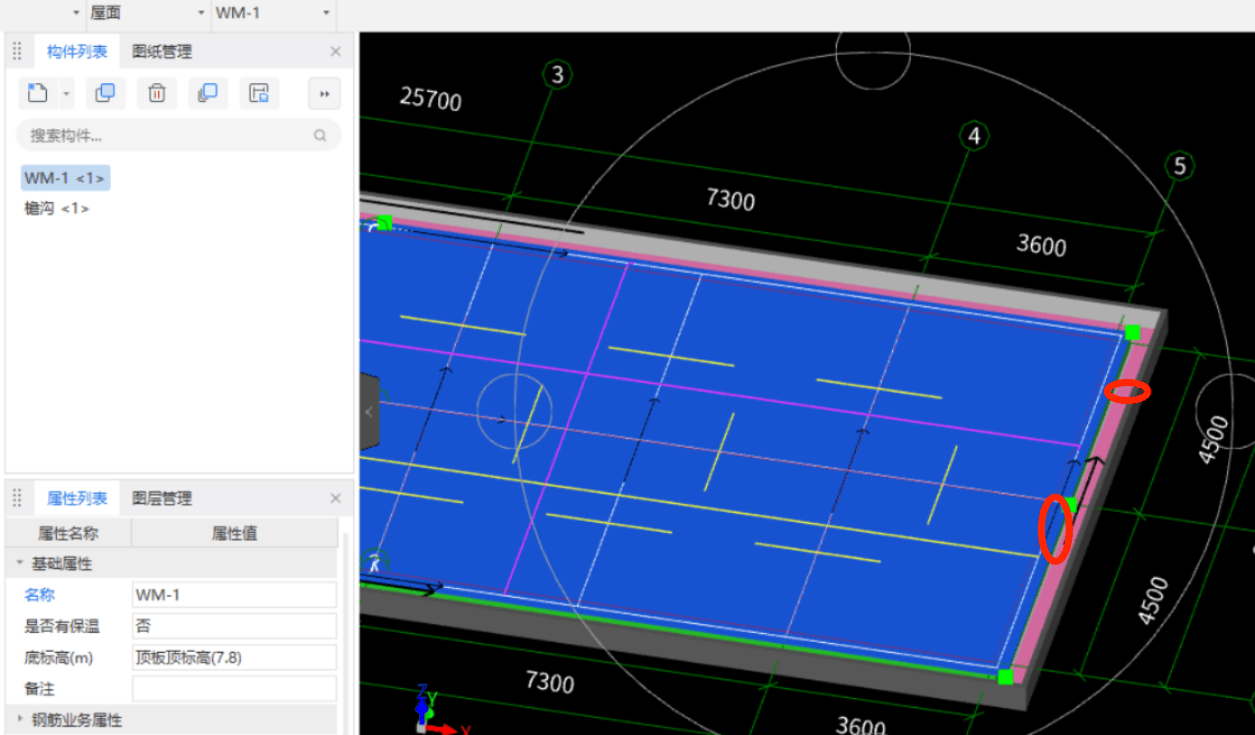Click the lower 3600 dimension text
1255x735 pixels.
coord(860,725)
